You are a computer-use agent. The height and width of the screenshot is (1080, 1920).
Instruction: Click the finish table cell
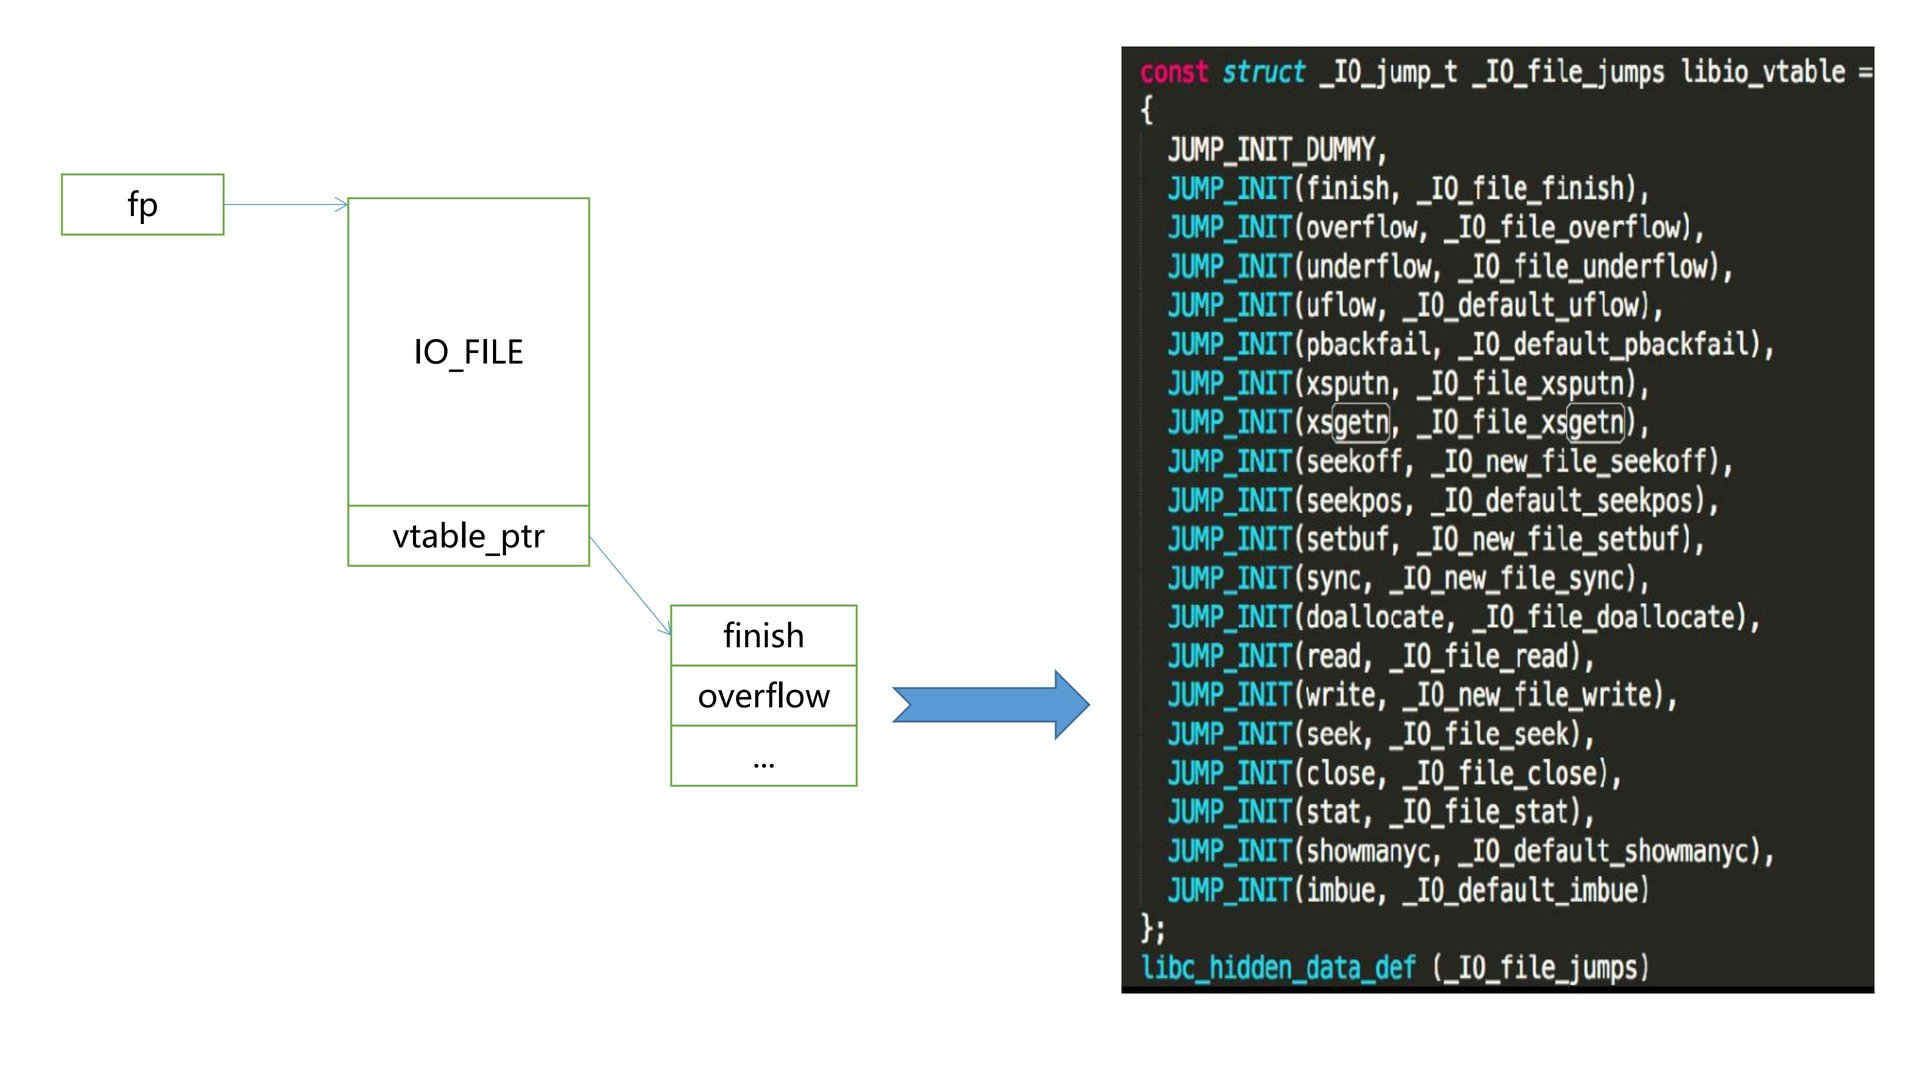click(763, 636)
